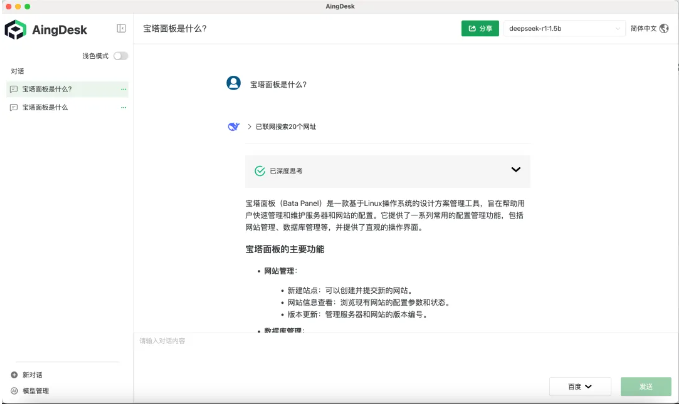The image size is (679, 405).
Task: Close the window with red button
Action: click(x=9, y=6)
